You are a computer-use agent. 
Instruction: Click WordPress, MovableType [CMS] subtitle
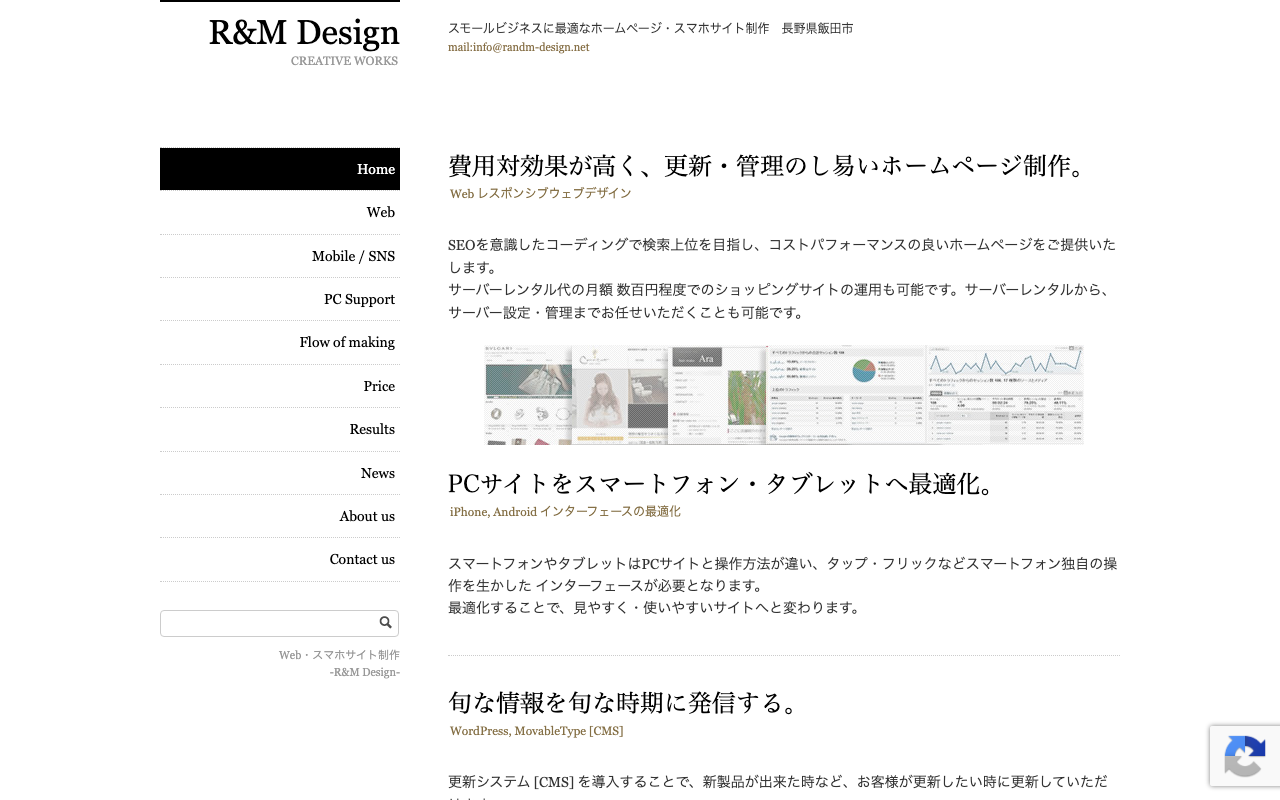(536, 731)
